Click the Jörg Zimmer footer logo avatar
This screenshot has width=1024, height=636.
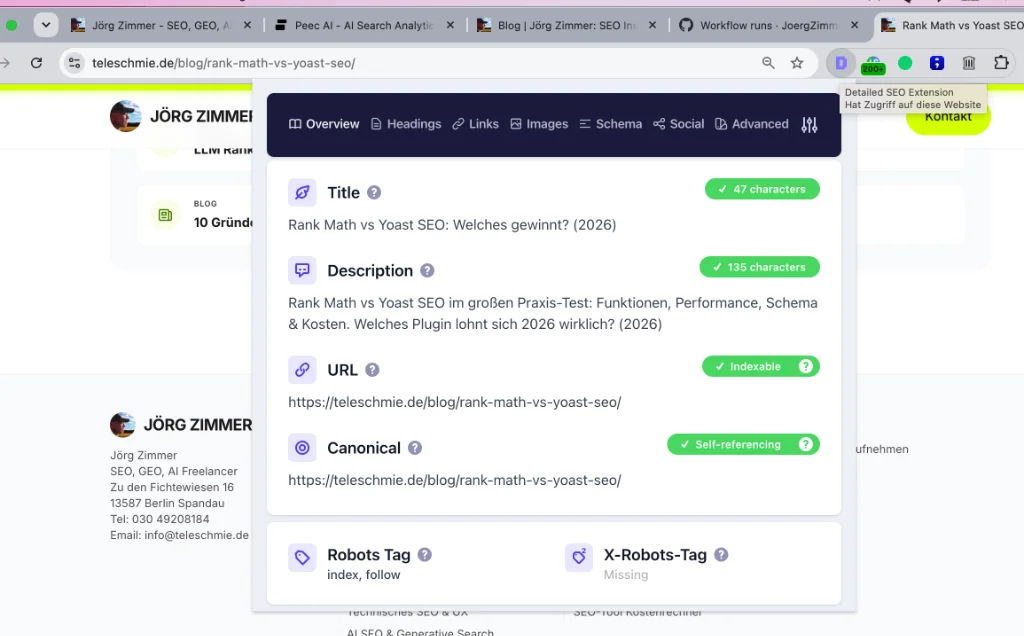point(123,424)
